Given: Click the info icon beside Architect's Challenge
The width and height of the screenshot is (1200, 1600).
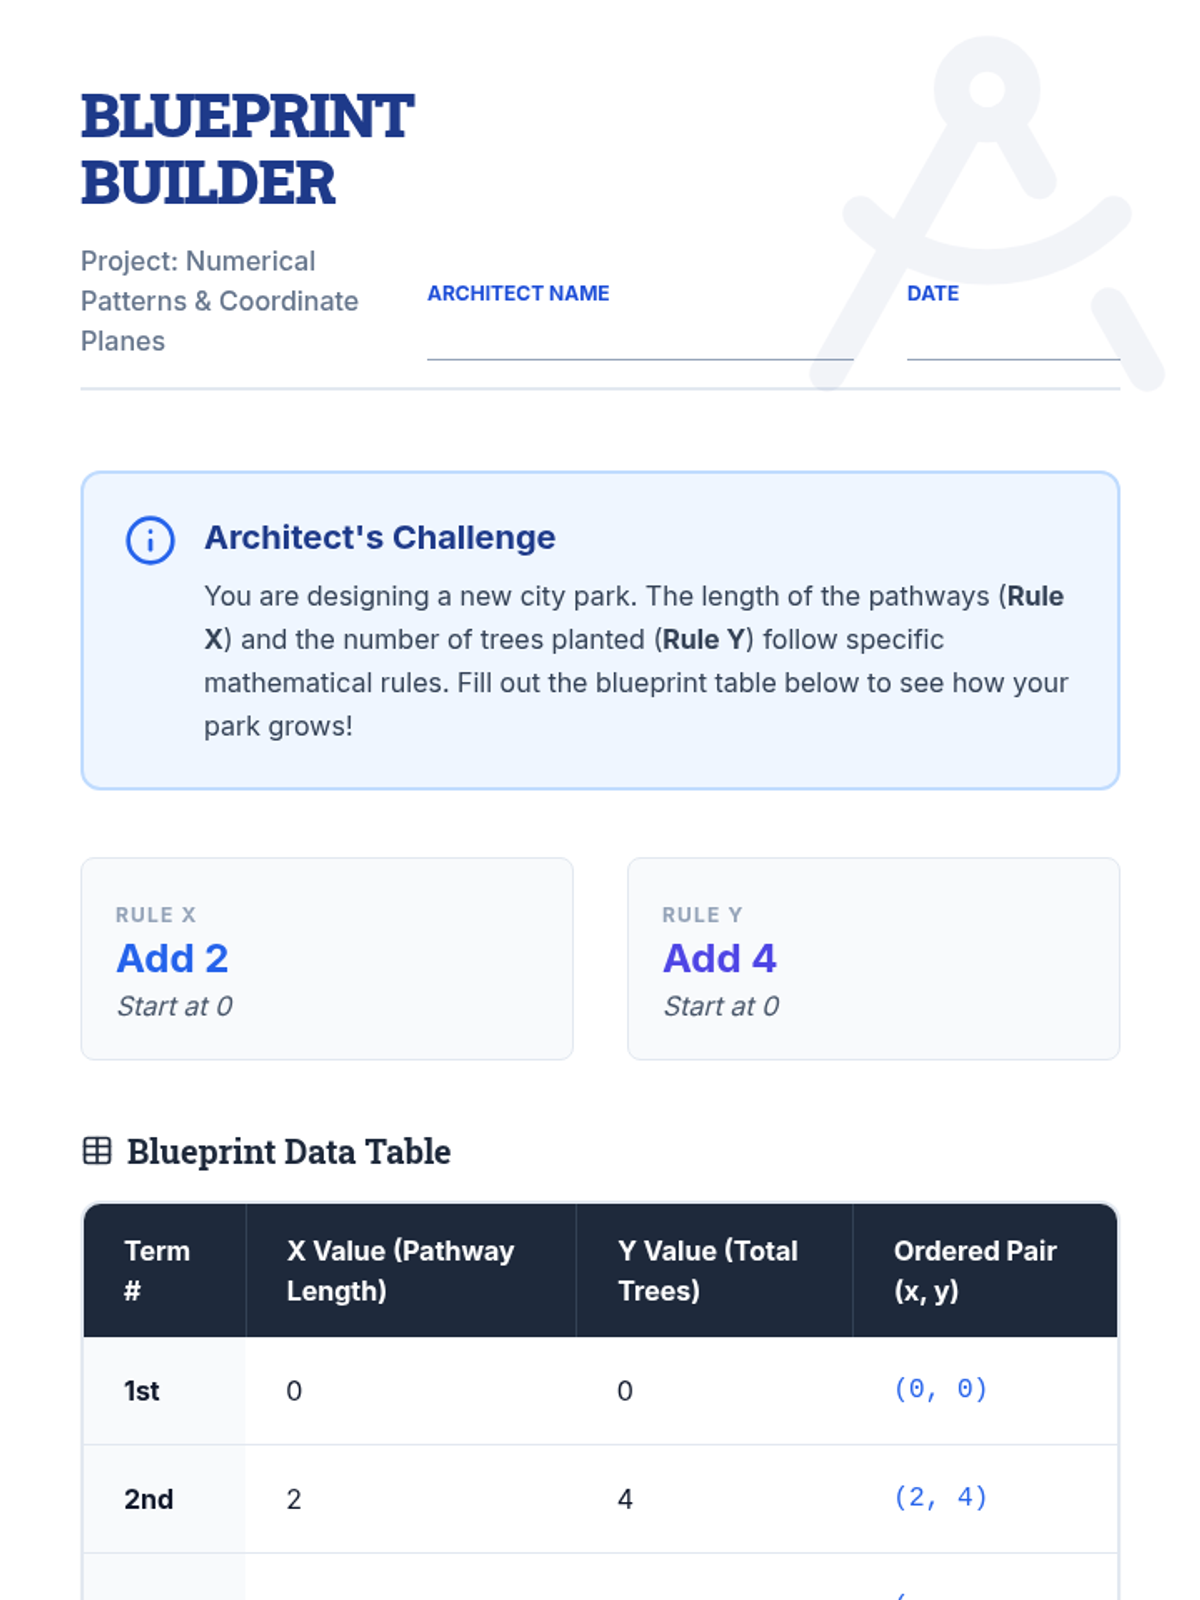Looking at the screenshot, I should click(150, 541).
